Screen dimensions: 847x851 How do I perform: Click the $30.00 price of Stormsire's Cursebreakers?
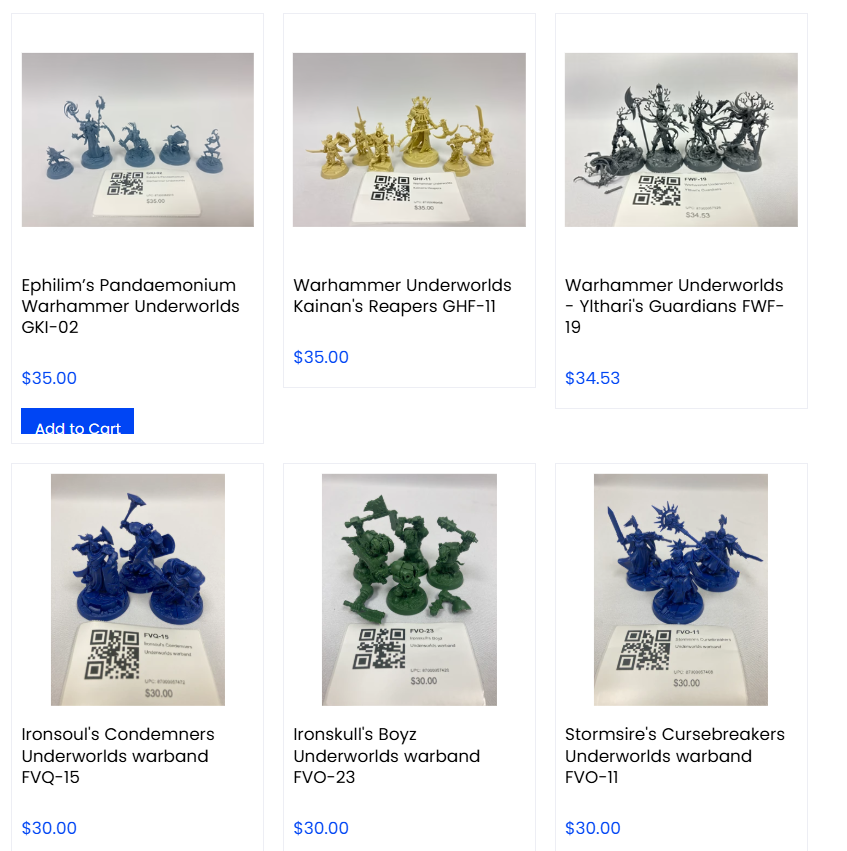pos(592,828)
